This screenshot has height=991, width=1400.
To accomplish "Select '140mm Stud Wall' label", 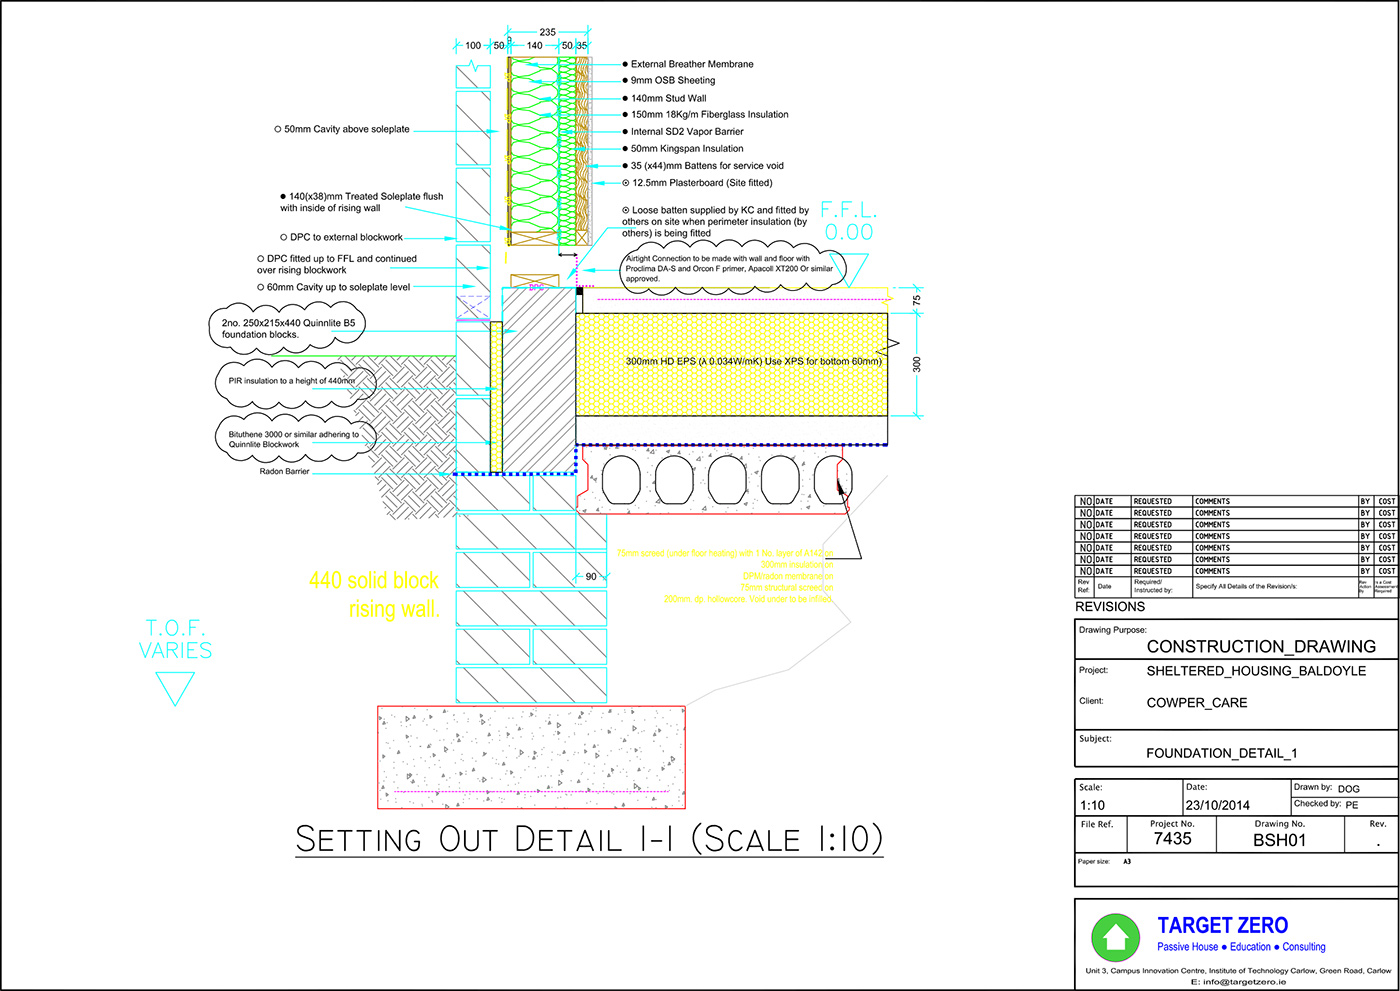I will coord(668,98).
